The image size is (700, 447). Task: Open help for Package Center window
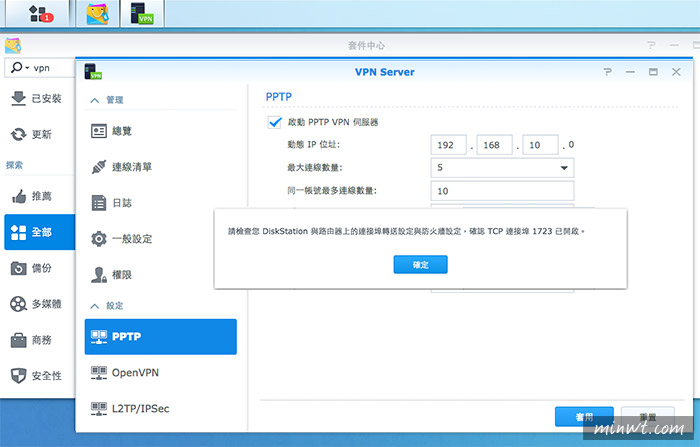pos(651,45)
